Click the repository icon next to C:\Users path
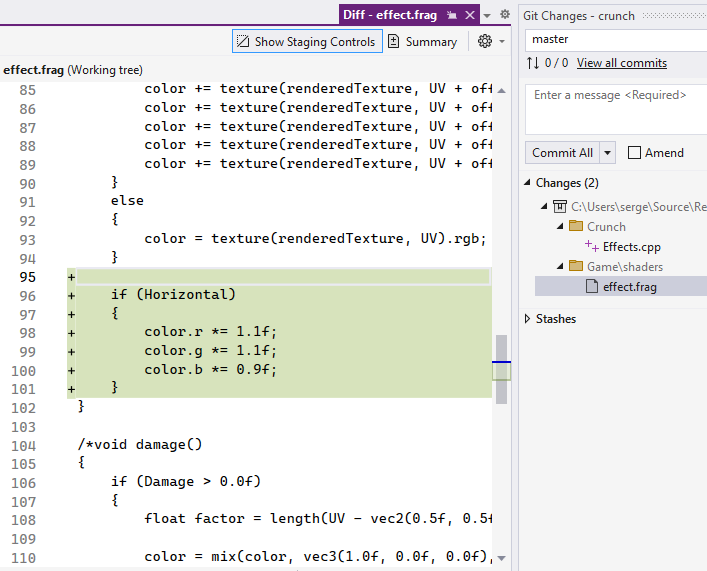The width and height of the screenshot is (707, 571). click(x=560, y=207)
